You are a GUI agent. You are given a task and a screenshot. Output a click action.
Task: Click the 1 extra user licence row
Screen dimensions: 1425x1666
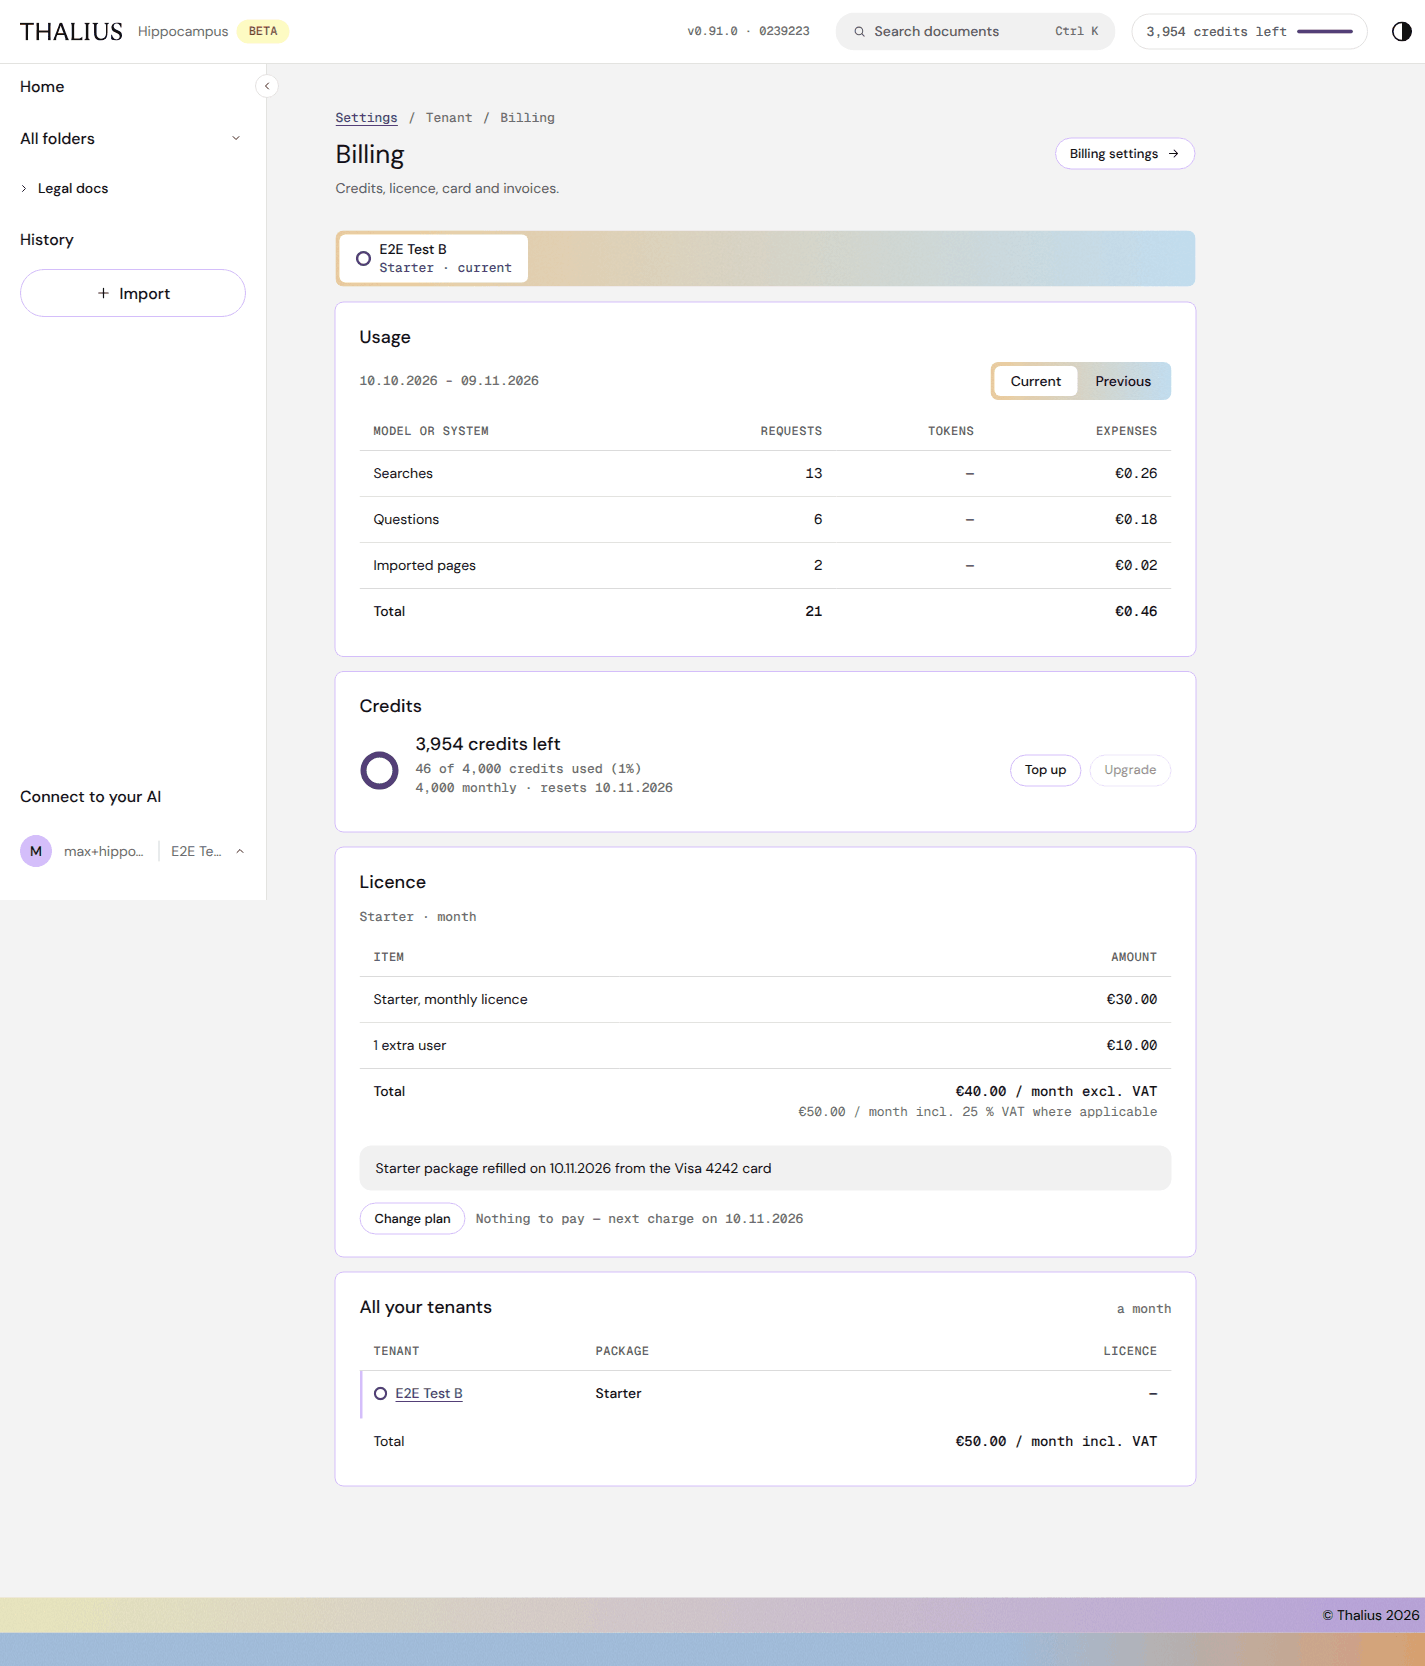[765, 1046]
